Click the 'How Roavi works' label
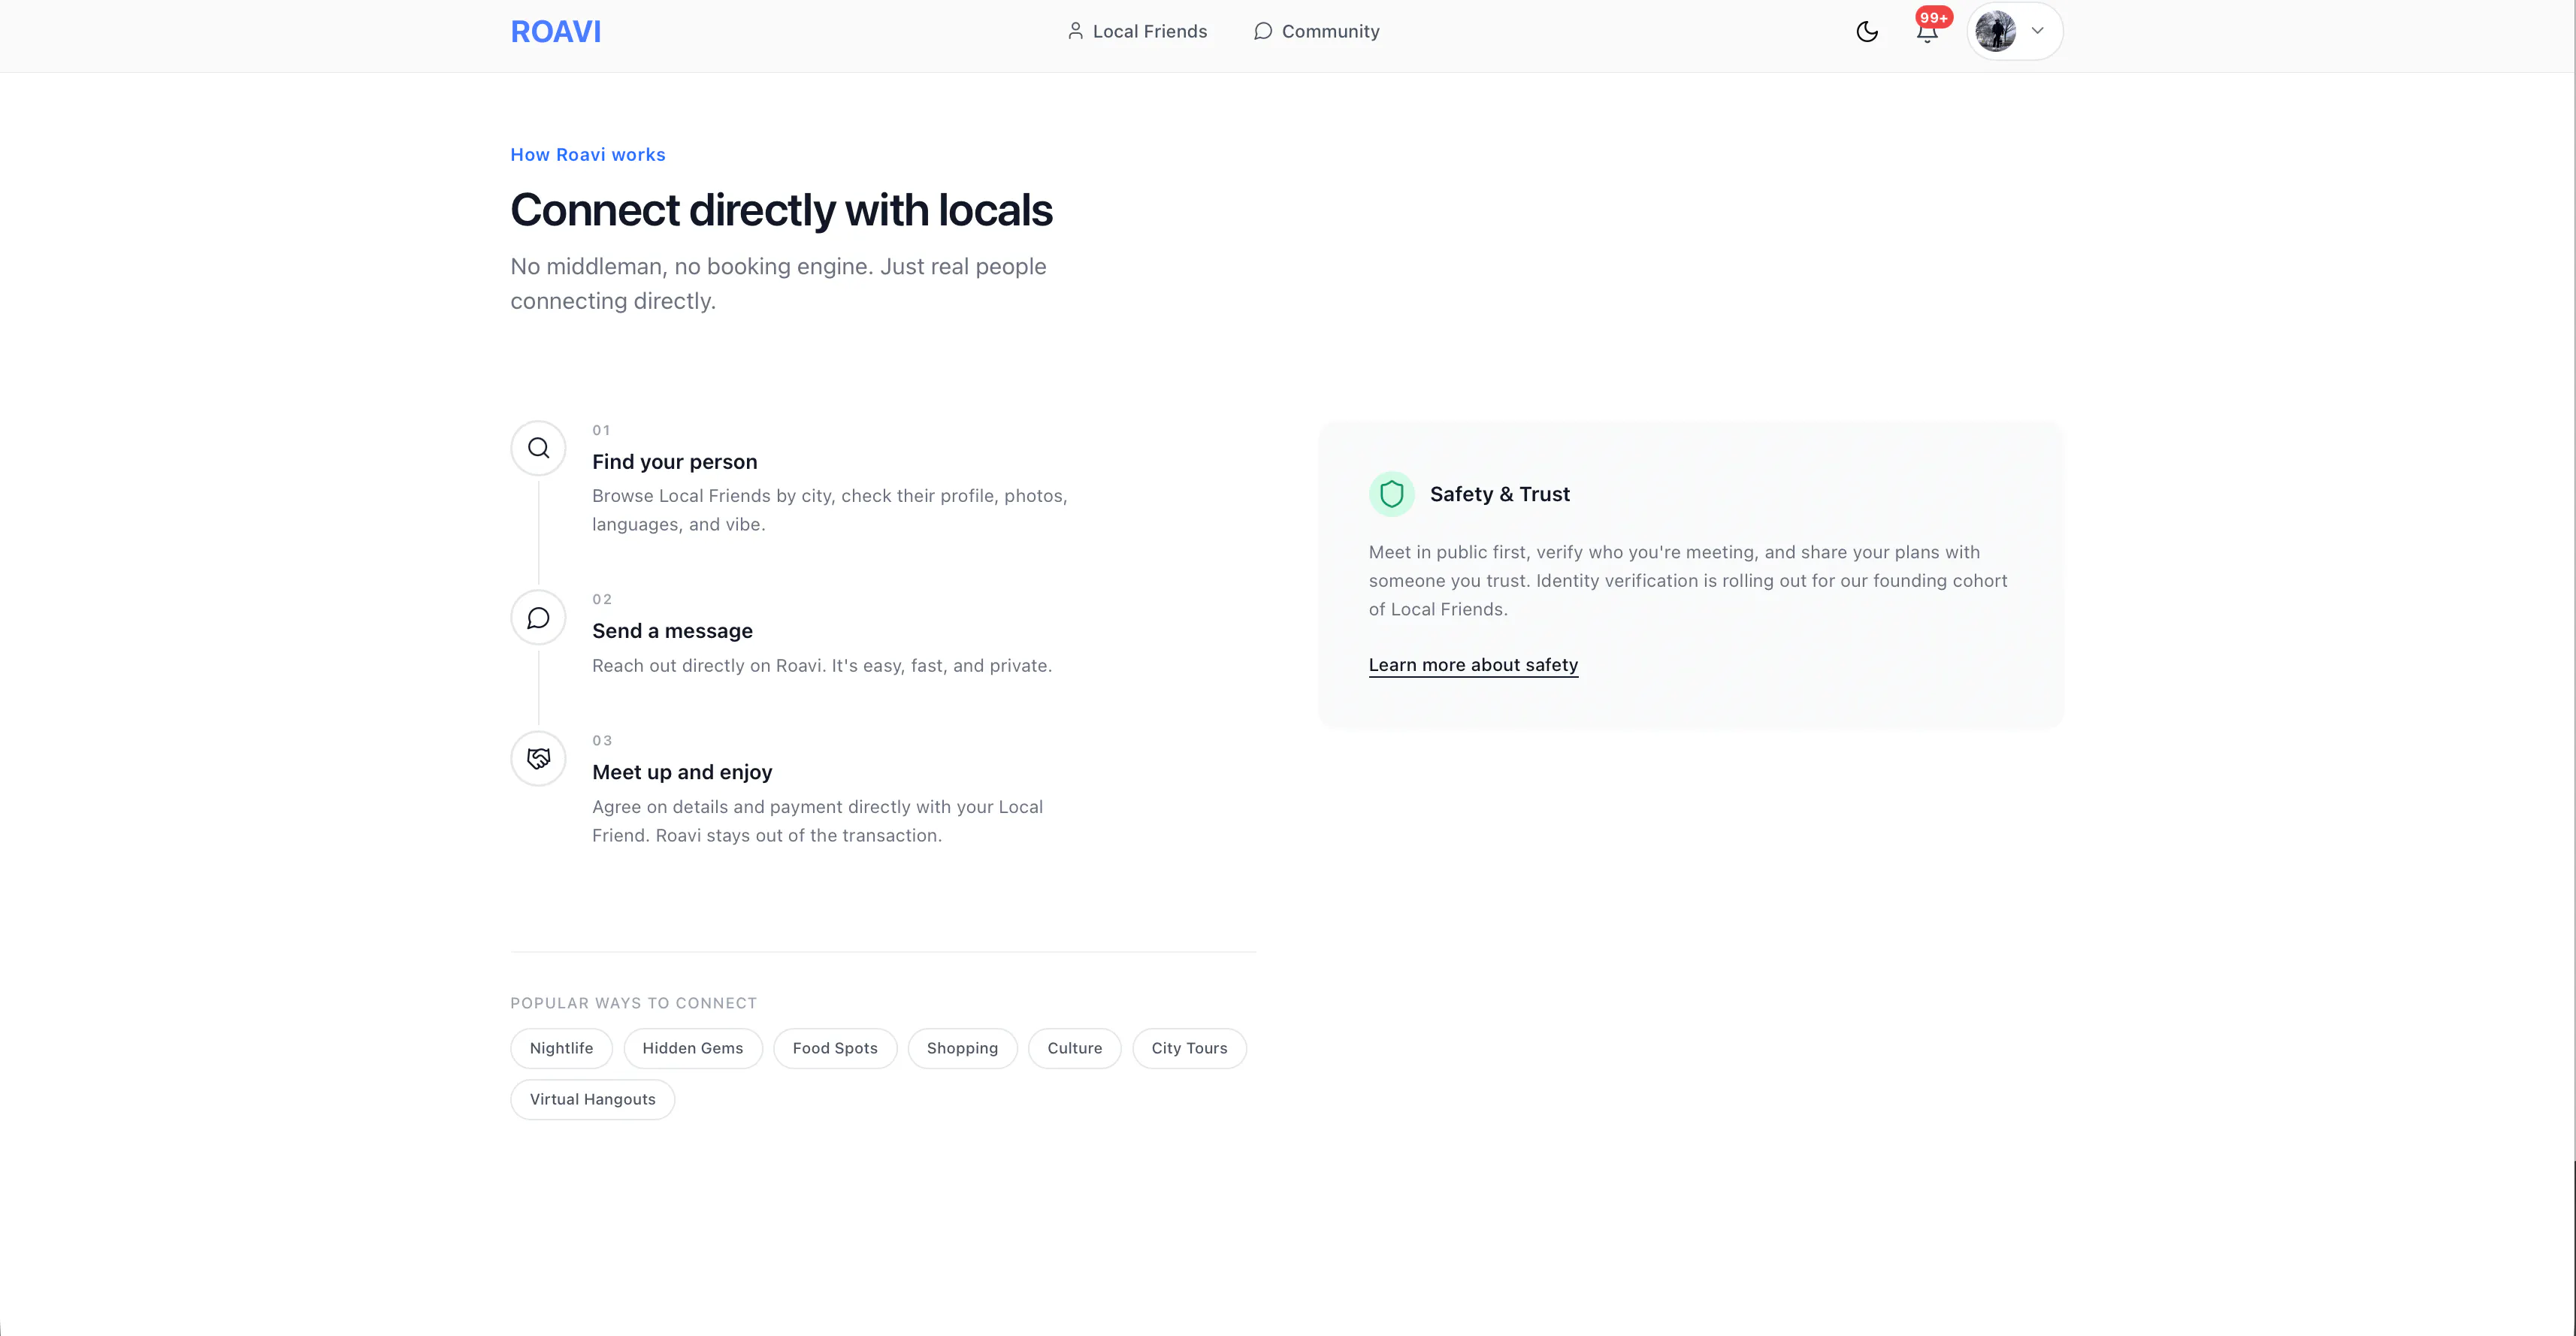Viewport: 2576px width, 1336px height. 588,155
